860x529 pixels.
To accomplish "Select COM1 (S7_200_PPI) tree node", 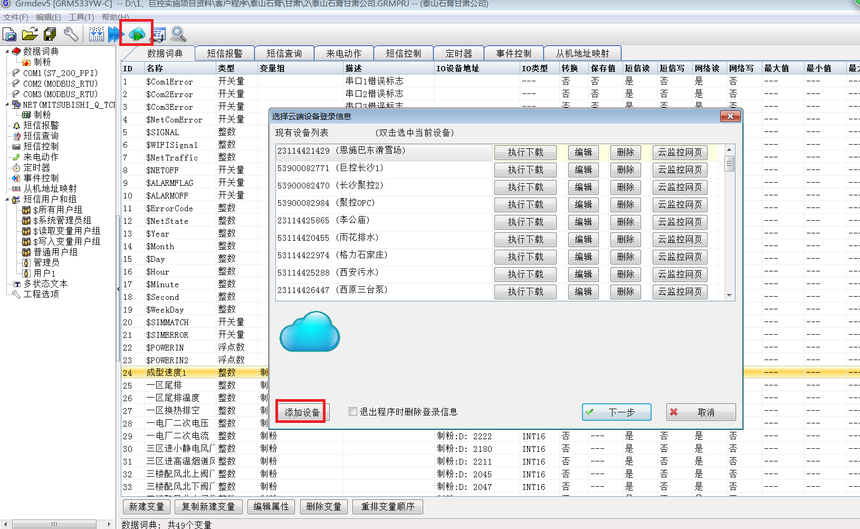I will pos(60,73).
